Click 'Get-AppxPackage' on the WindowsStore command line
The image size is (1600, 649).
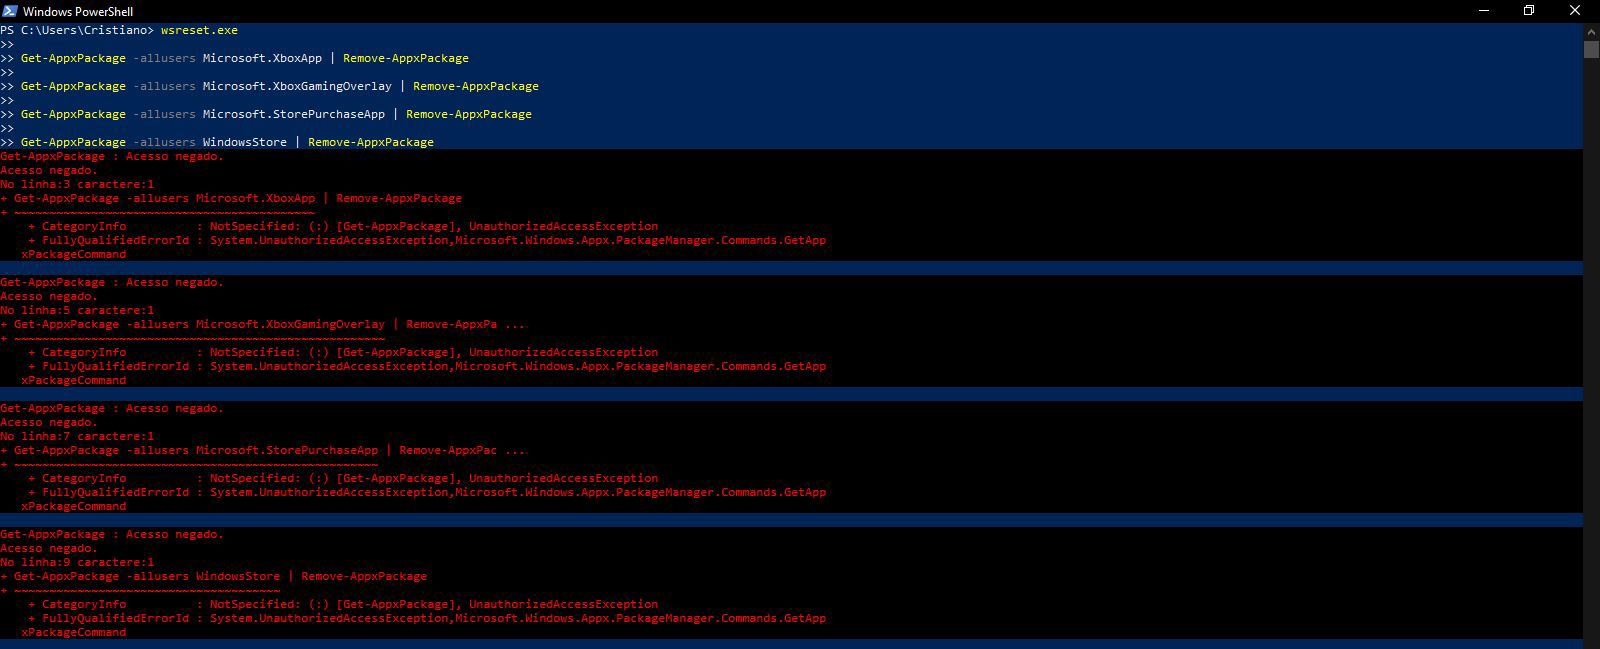click(x=73, y=142)
